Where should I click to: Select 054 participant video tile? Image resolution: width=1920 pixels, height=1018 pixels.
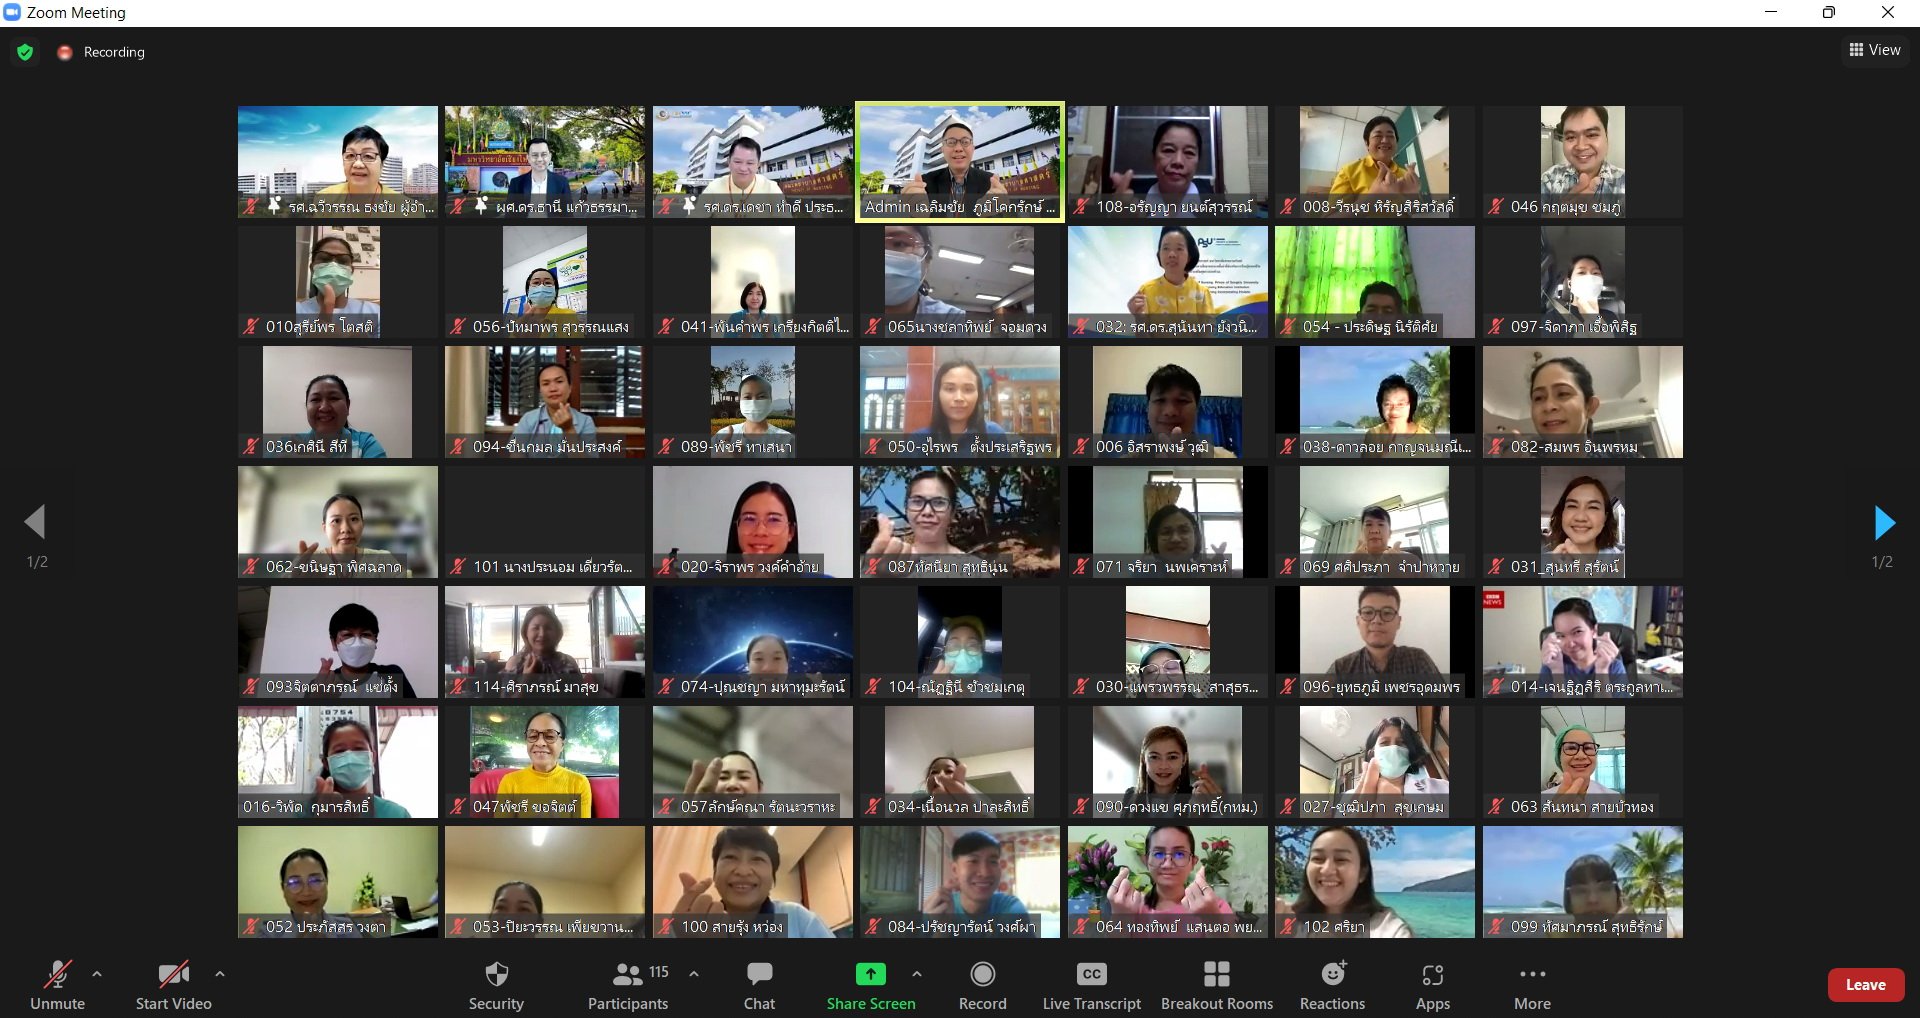1375,282
